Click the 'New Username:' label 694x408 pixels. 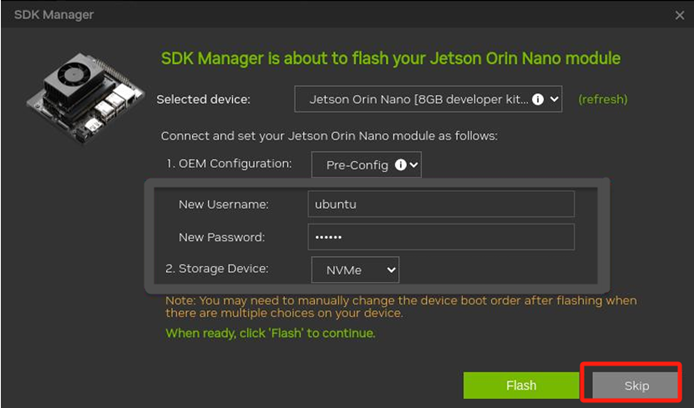coord(224,204)
